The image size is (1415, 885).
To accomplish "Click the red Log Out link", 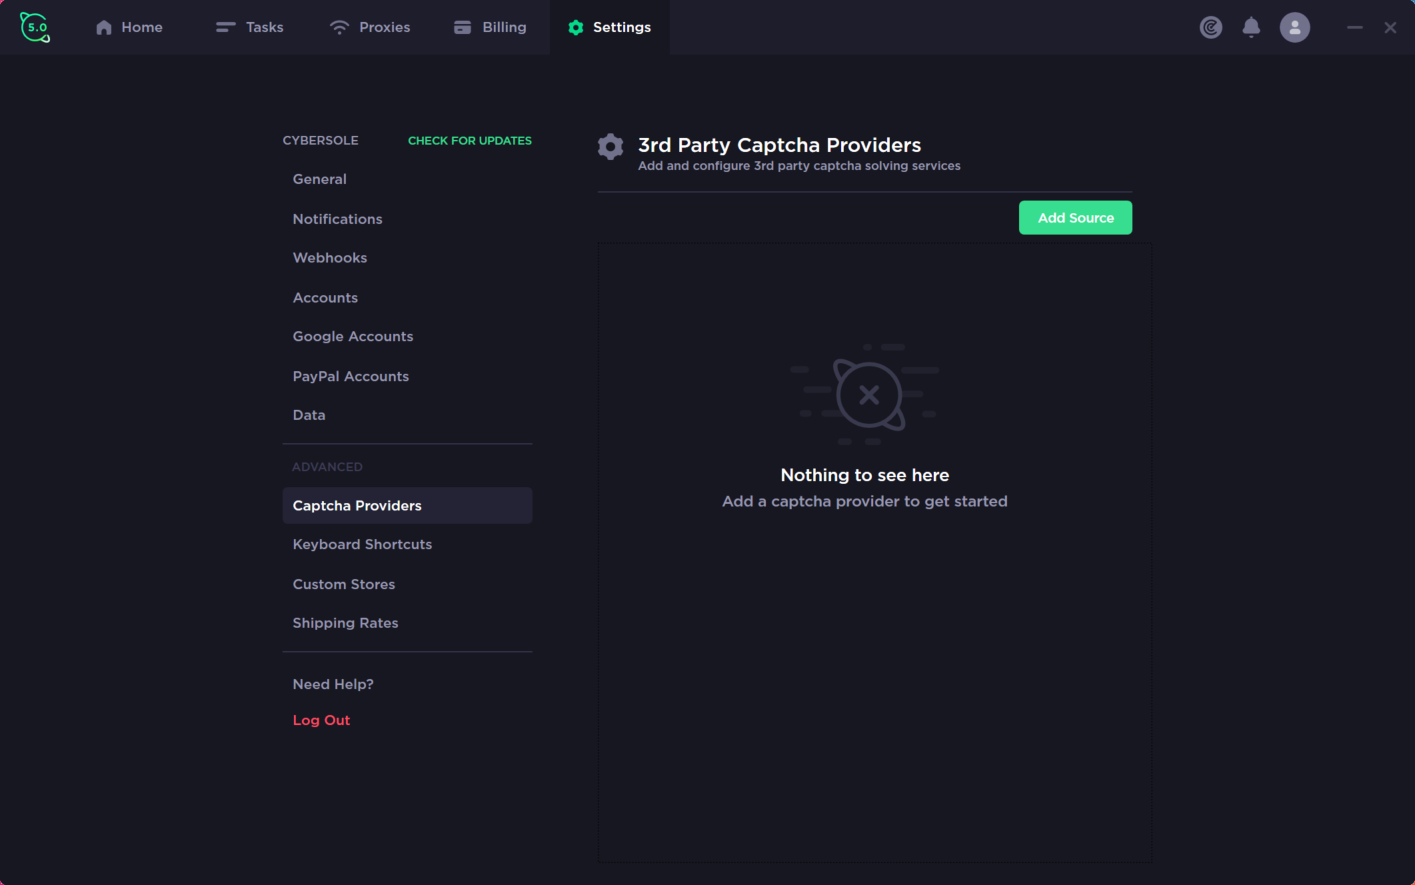I will [x=321, y=720].
